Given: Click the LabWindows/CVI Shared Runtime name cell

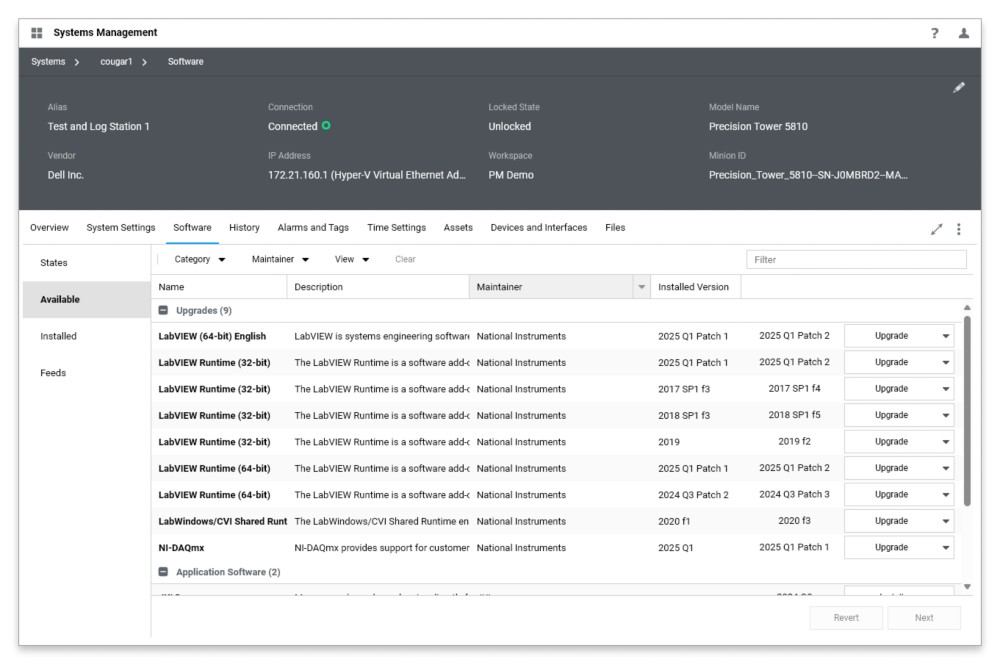Looking at the screenshot, I should pyautogui.click(x=223, y=522).
